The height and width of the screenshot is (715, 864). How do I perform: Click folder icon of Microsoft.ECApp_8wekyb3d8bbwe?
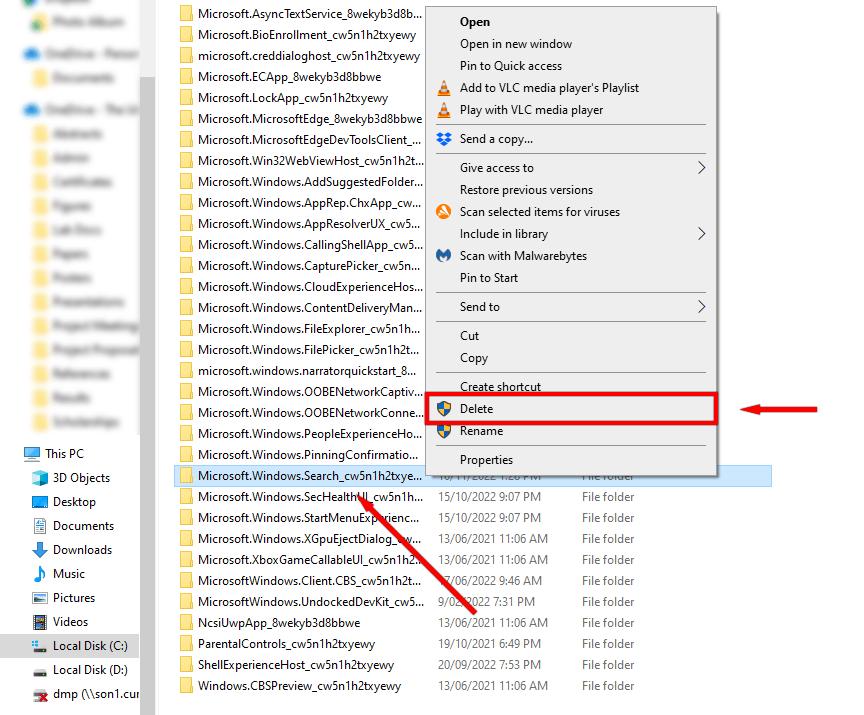click(186, 77)
